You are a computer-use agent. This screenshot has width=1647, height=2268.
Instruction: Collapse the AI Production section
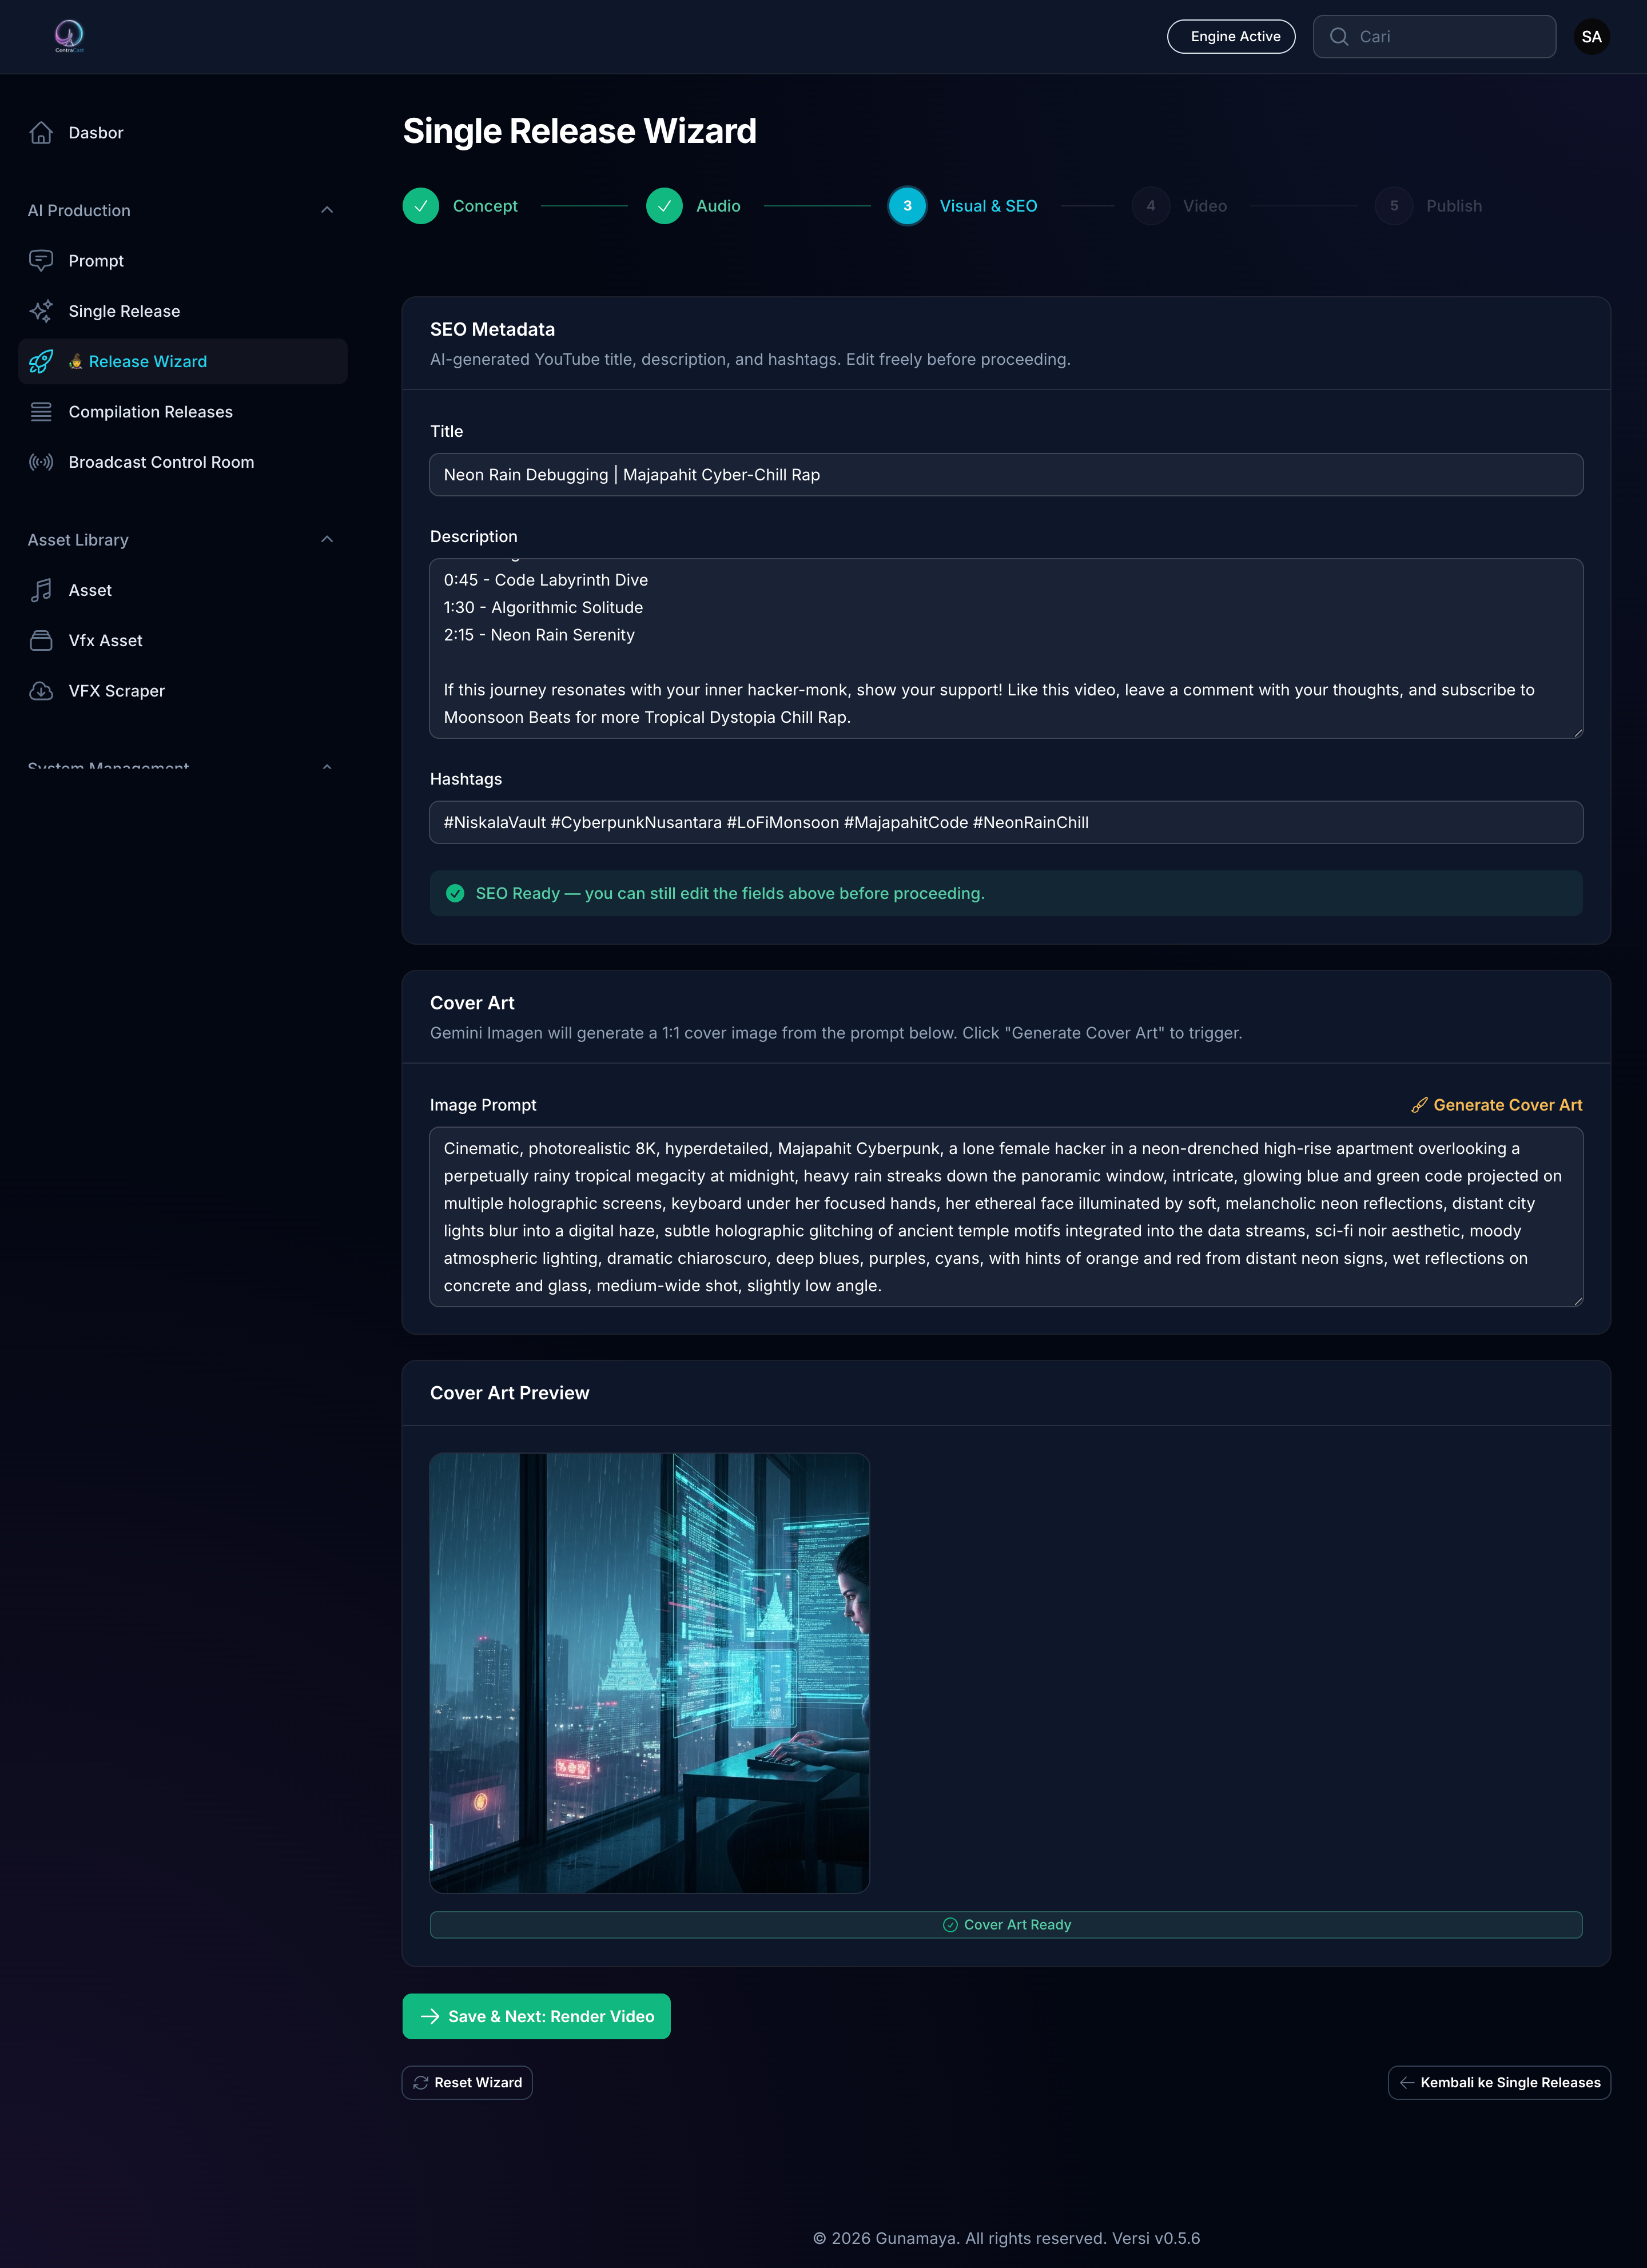tap(327, 209)
